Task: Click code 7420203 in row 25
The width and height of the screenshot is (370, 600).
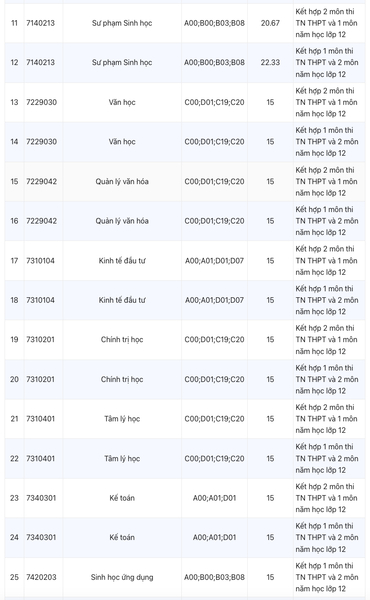Action: point(41,577)
